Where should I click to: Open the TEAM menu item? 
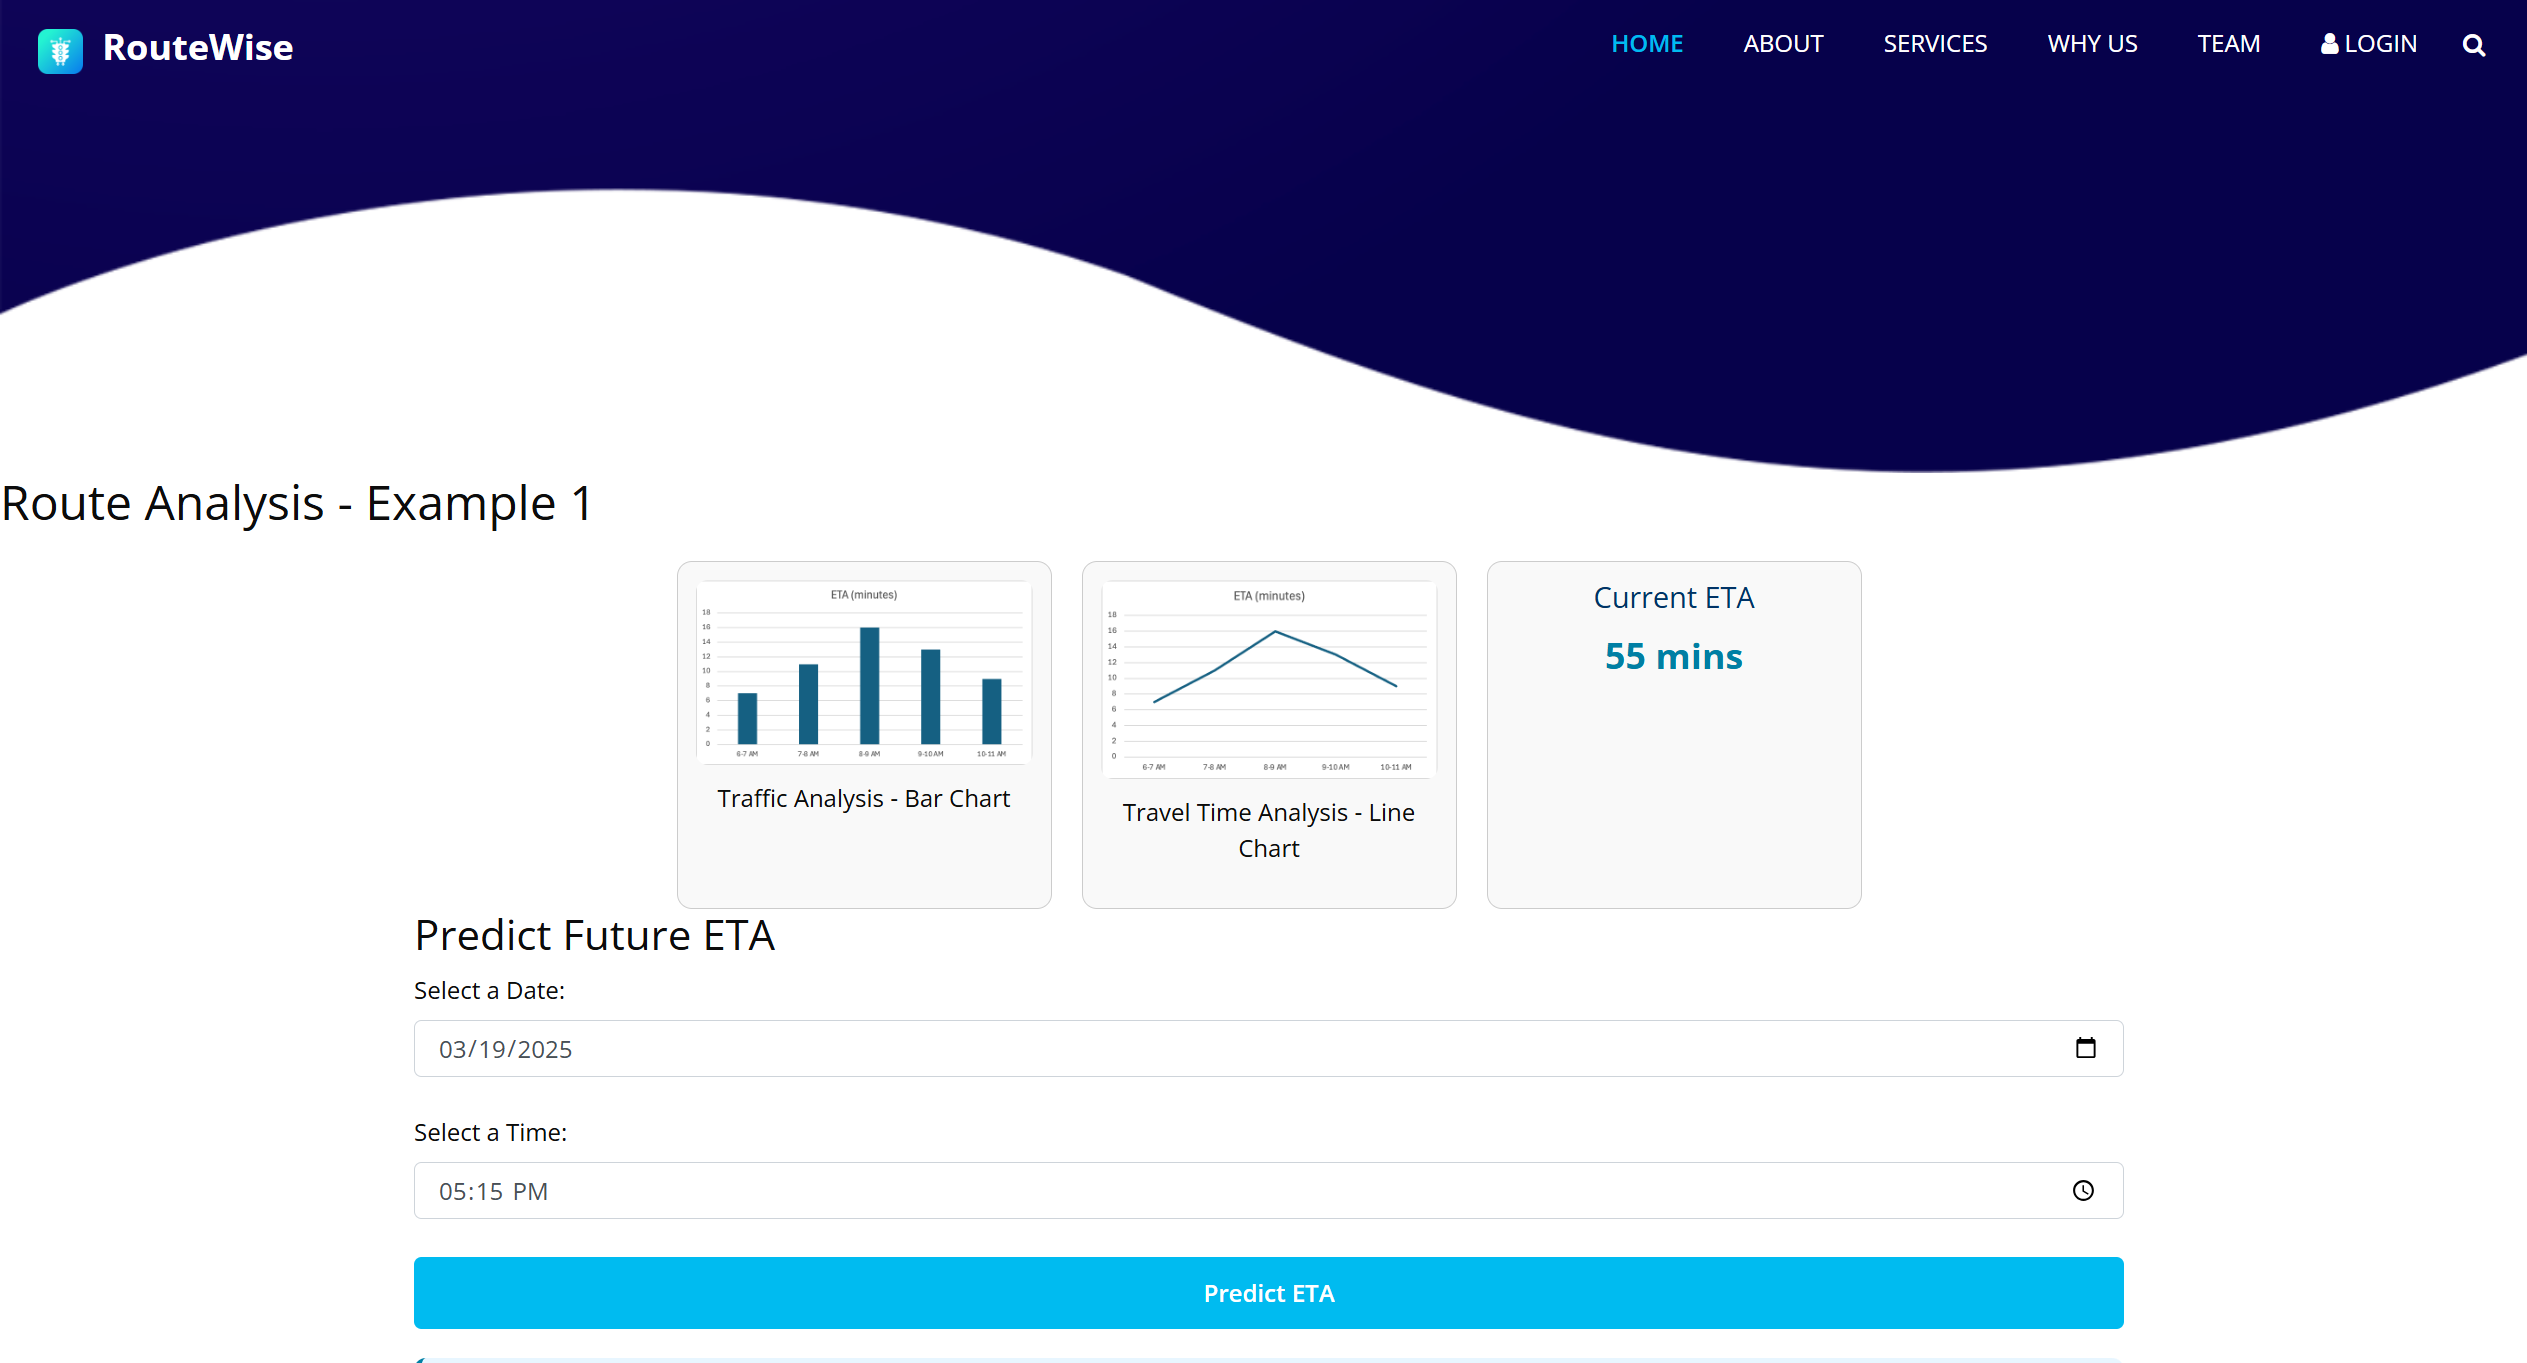coord(2228,44)
